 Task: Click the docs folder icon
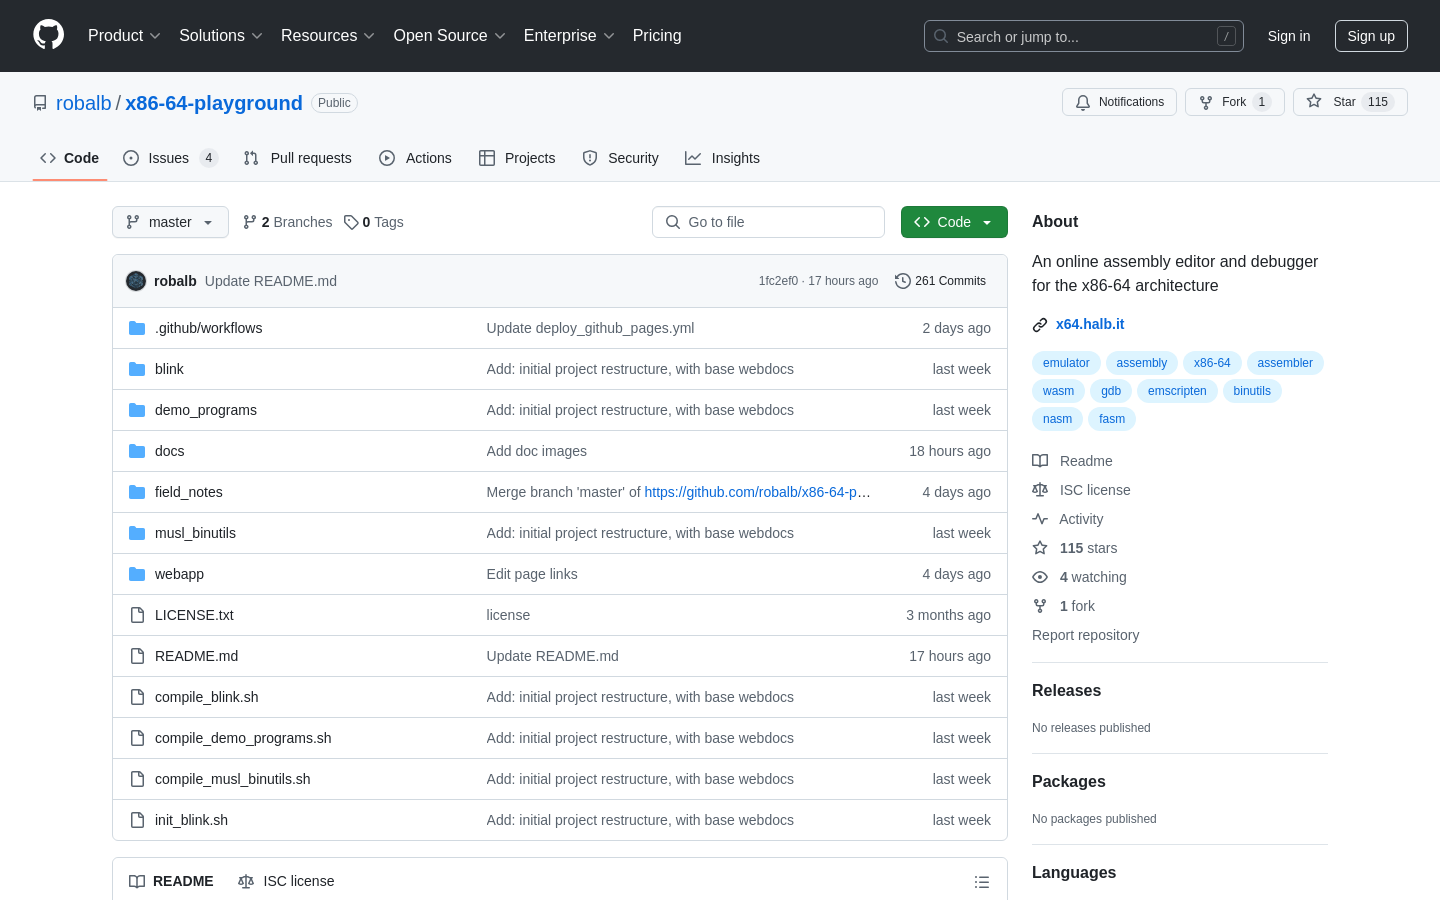(137, 451)
